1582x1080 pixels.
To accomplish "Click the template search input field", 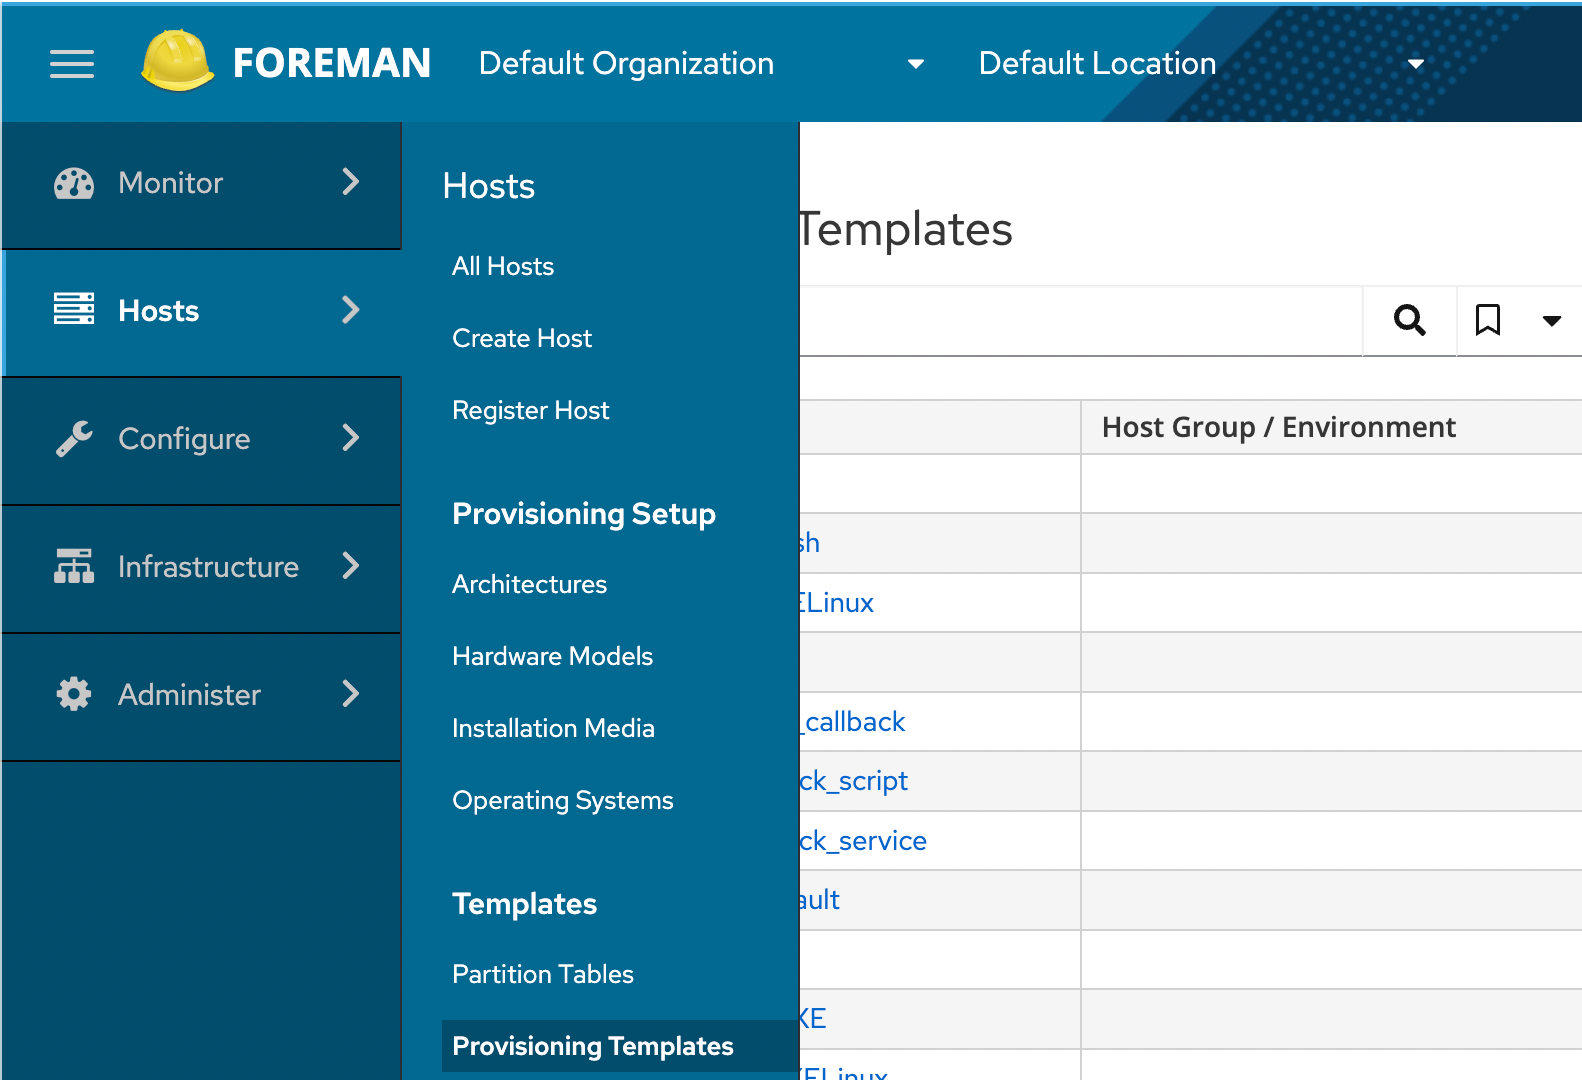I will tap(1081, 321).
